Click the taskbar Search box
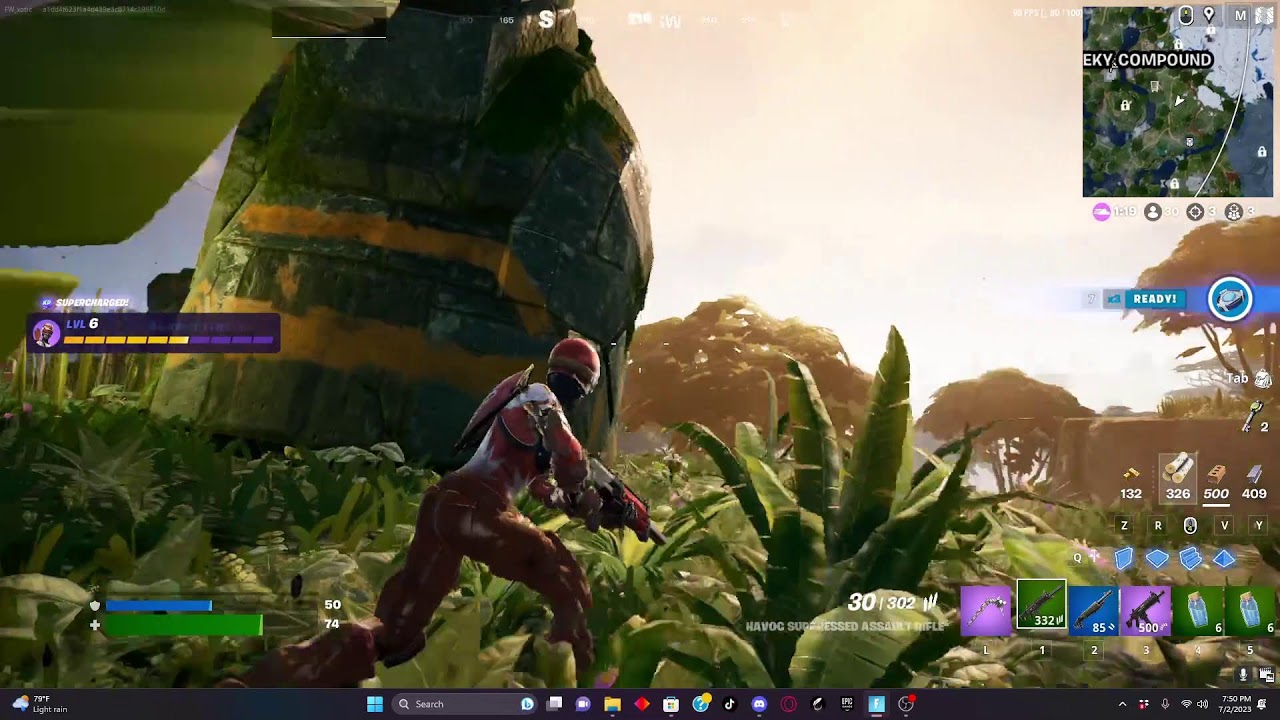This screenshot has height=720, width=1280. point(465,704)
